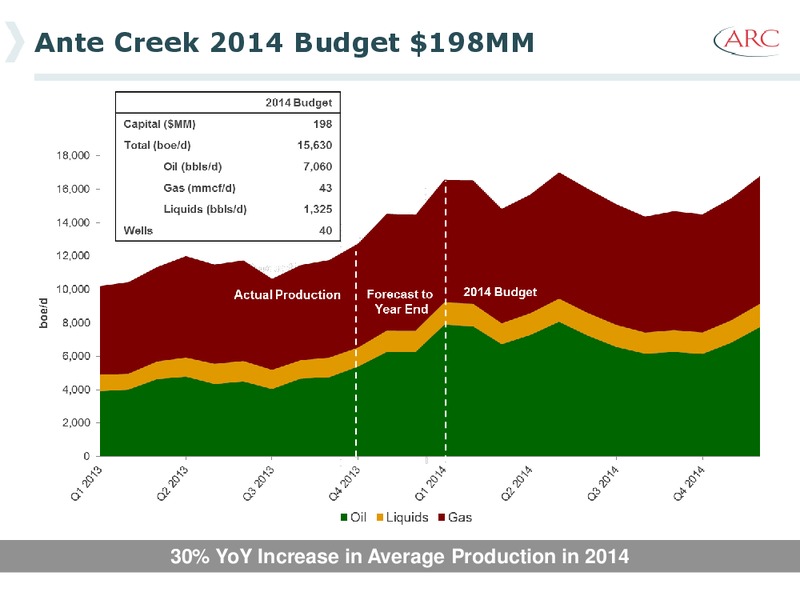The width and height of the screenshot is (800, 600).
Task: Click the dashed line at Q4 2013
Action: pos(356,352)
